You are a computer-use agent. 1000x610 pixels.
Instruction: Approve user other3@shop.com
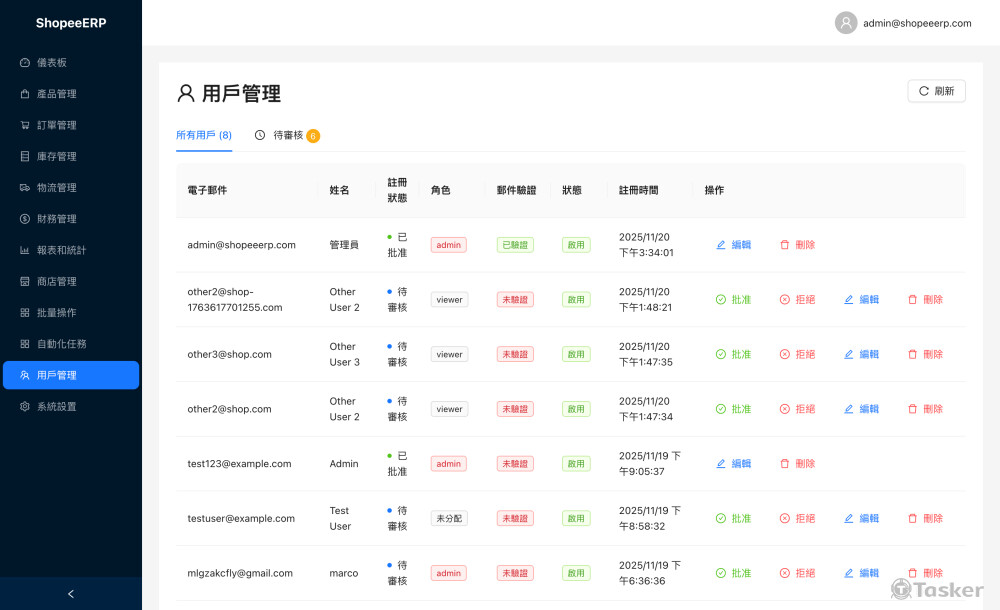point(733,354)
